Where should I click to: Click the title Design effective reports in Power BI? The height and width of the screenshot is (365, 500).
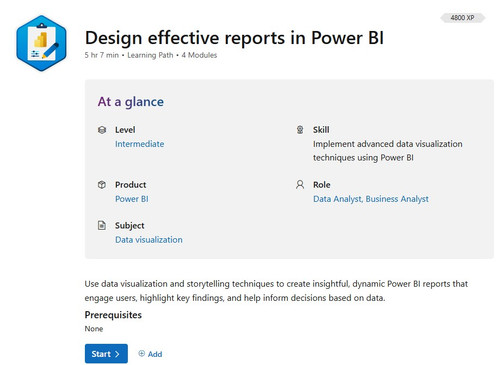(234, 38)
